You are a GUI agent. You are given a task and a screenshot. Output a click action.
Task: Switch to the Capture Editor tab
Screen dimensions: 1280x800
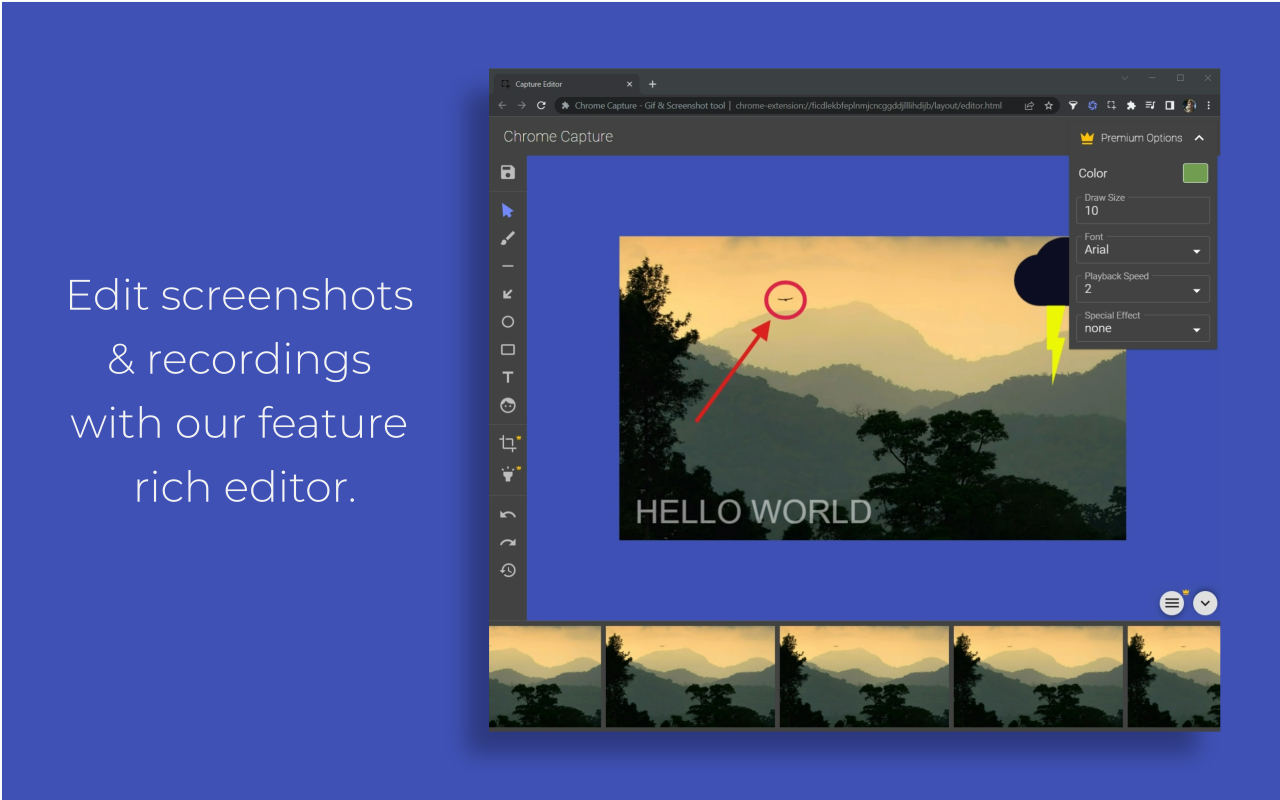(567, 84)
